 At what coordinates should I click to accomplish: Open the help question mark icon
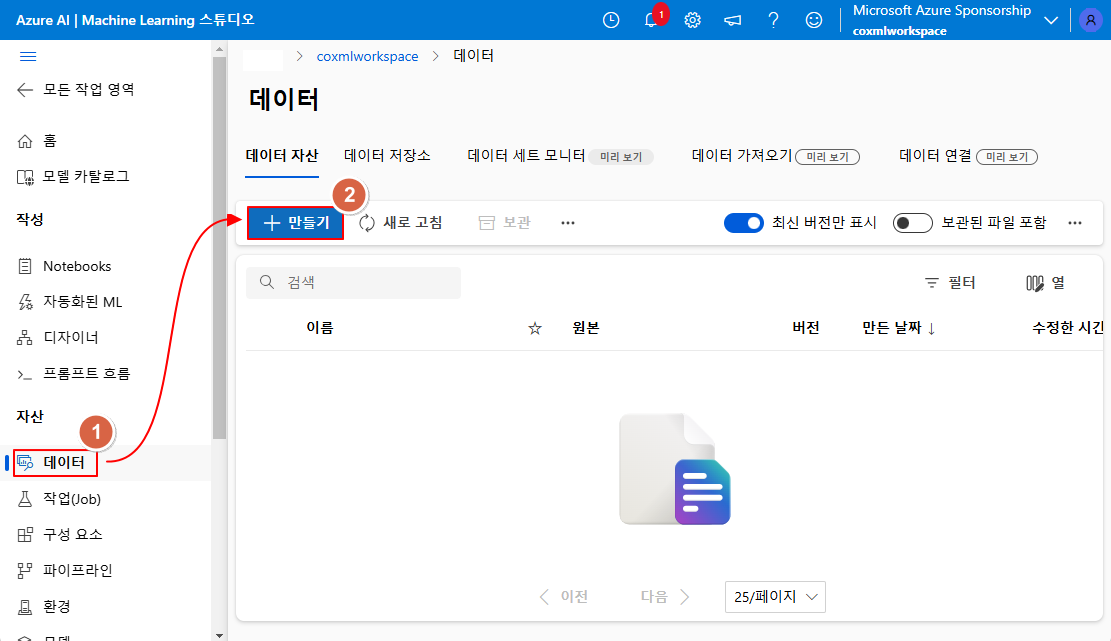pos(773,21)
